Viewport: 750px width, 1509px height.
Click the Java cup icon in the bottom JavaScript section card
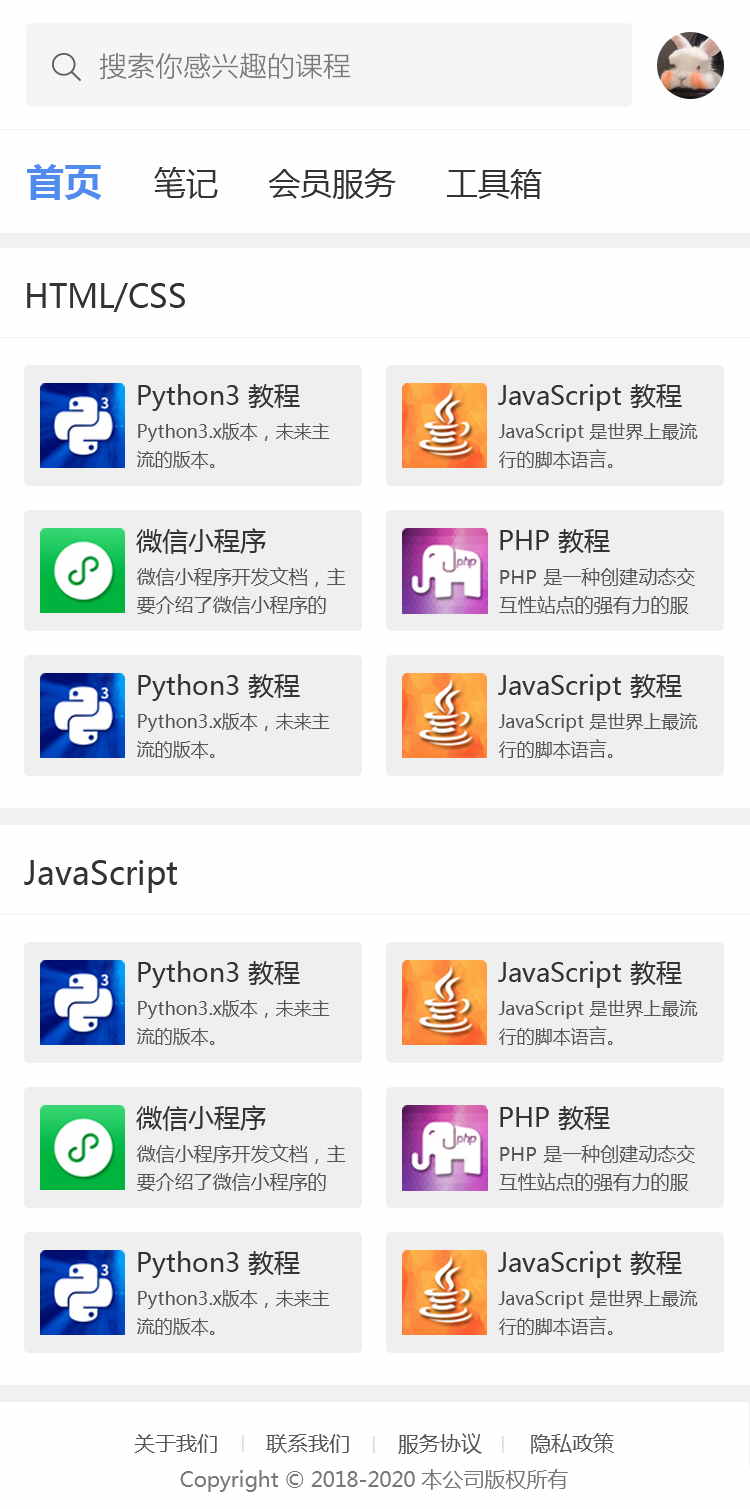(444, 1292)
